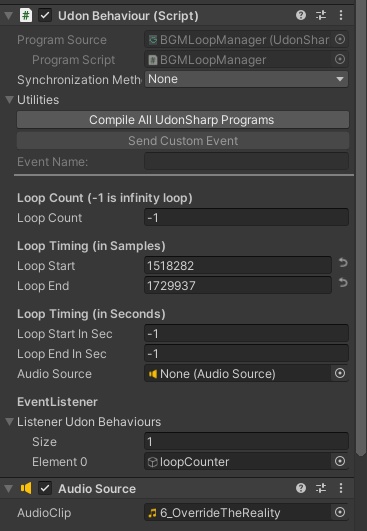The height and width of the screenshot is (531, 367).
Task: Open object picker for Audio Source field
Action: [x=340, y=373]
